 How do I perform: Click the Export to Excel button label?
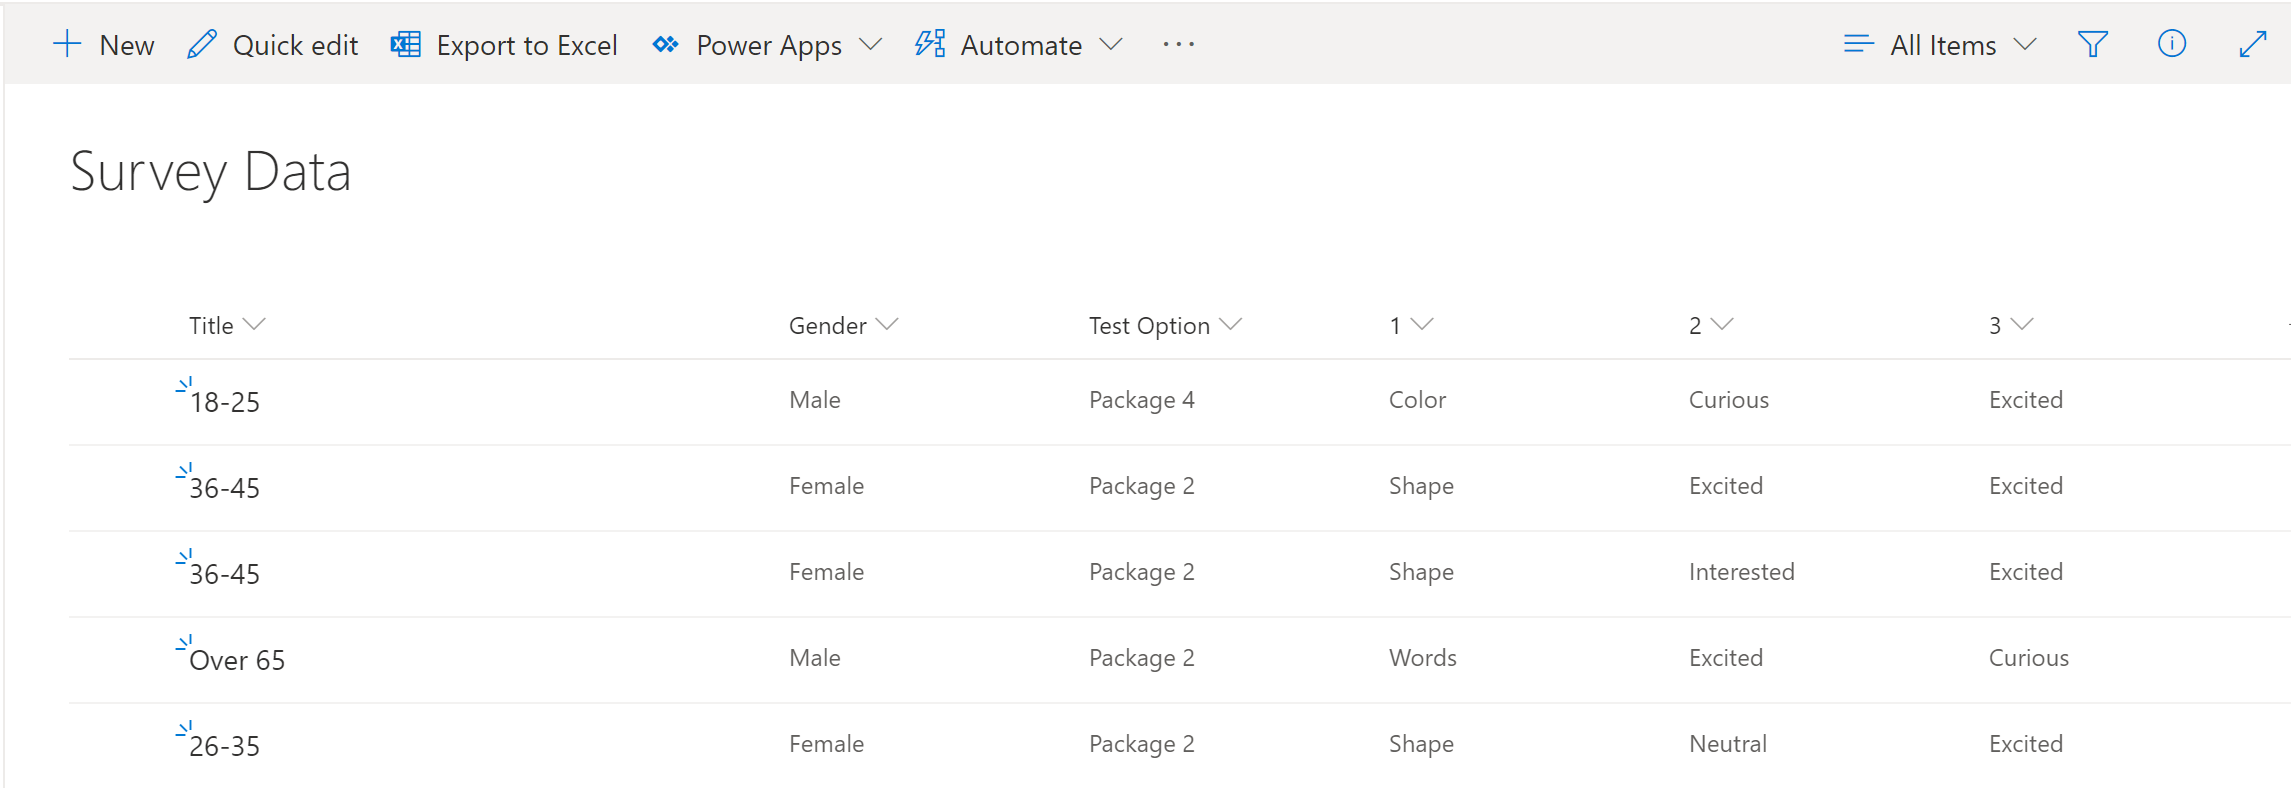[526, 45]
